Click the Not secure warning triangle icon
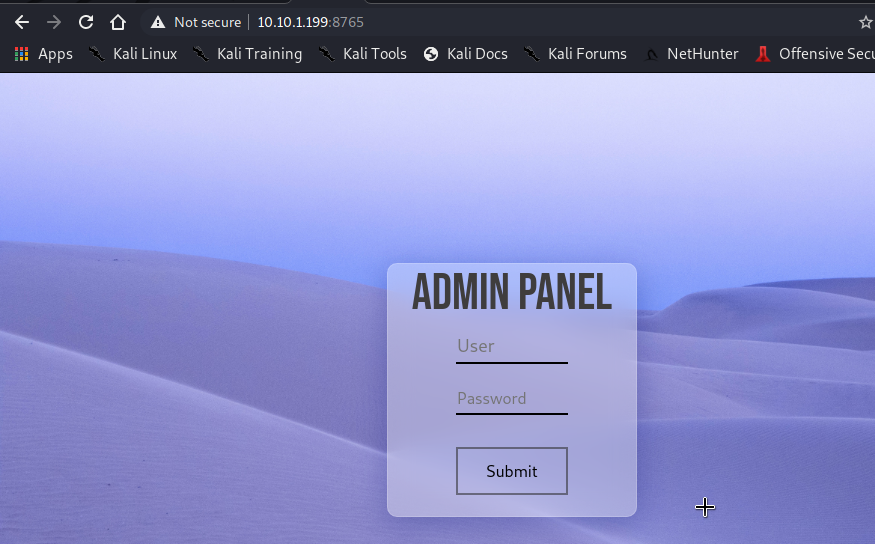The height and width of the screenshot is (544, 875). [x=158, y=22]
